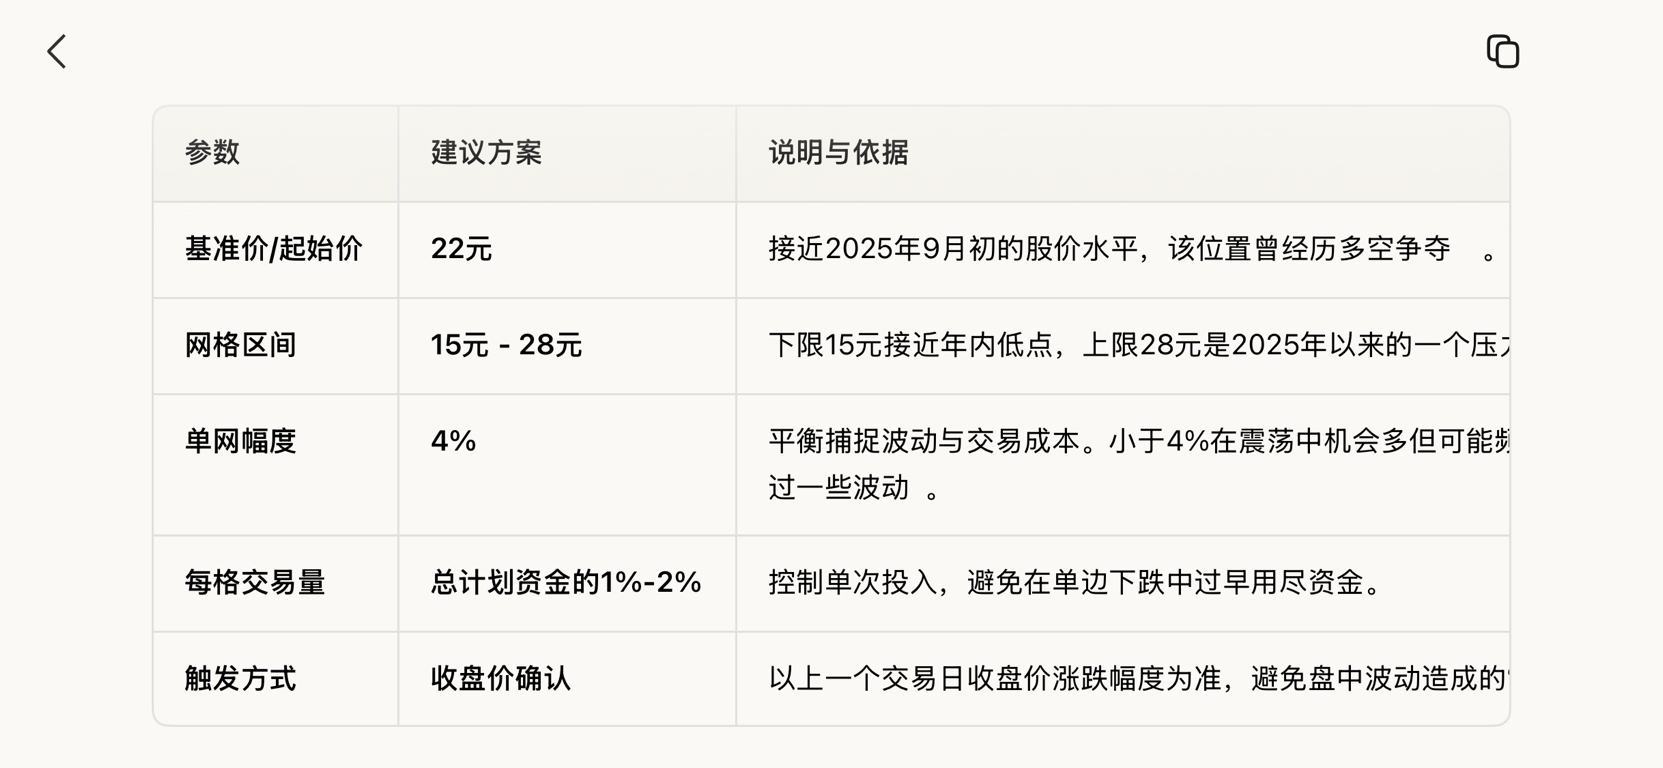Click the 4% value cell
This screenshot has width=1663, height=768.
(453, 441)
